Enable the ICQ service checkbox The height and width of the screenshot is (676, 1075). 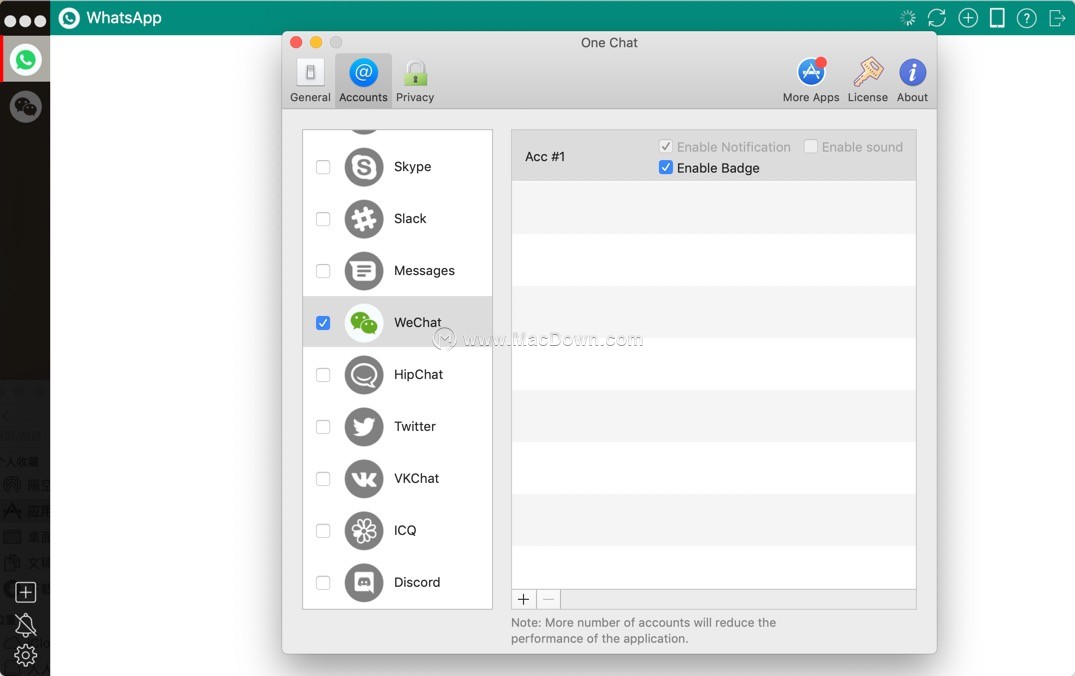[323, 531]
